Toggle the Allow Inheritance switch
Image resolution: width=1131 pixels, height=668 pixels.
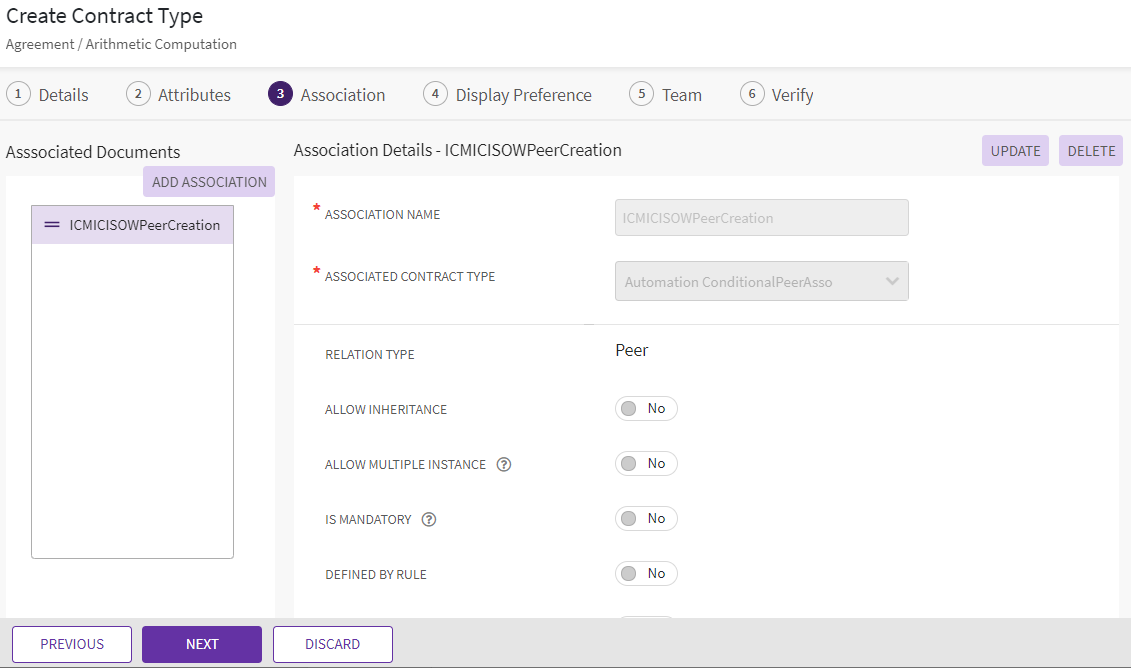point(646,408)
